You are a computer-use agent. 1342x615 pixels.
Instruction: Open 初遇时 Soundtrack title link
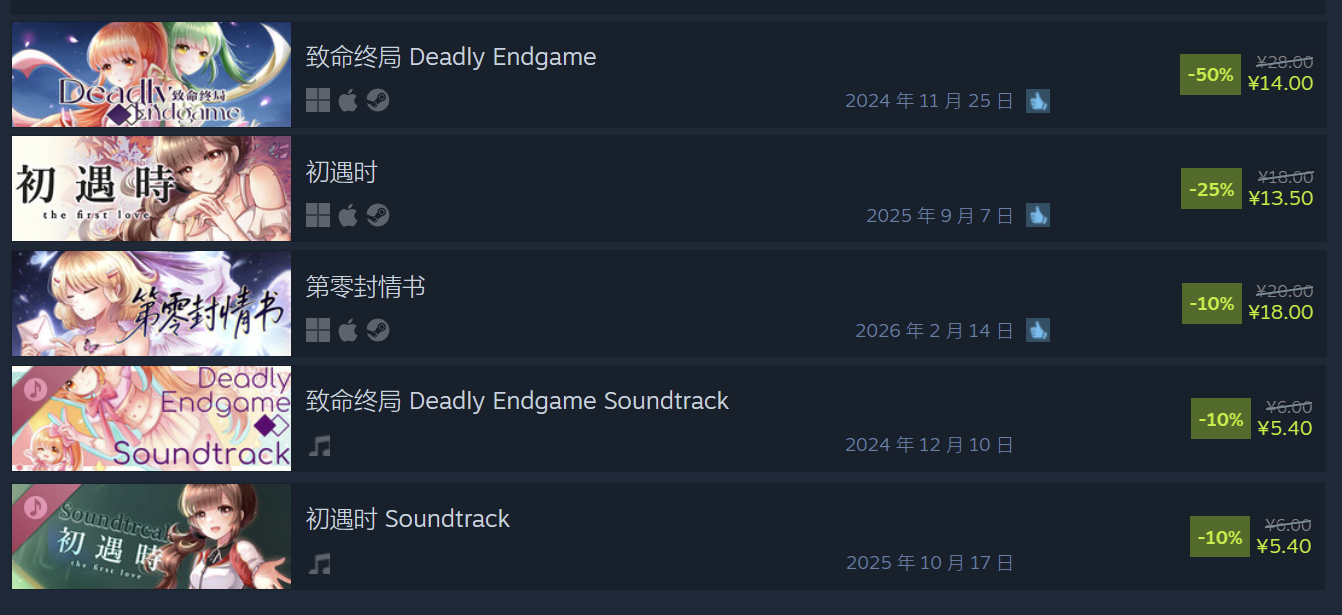pos(408,519)
